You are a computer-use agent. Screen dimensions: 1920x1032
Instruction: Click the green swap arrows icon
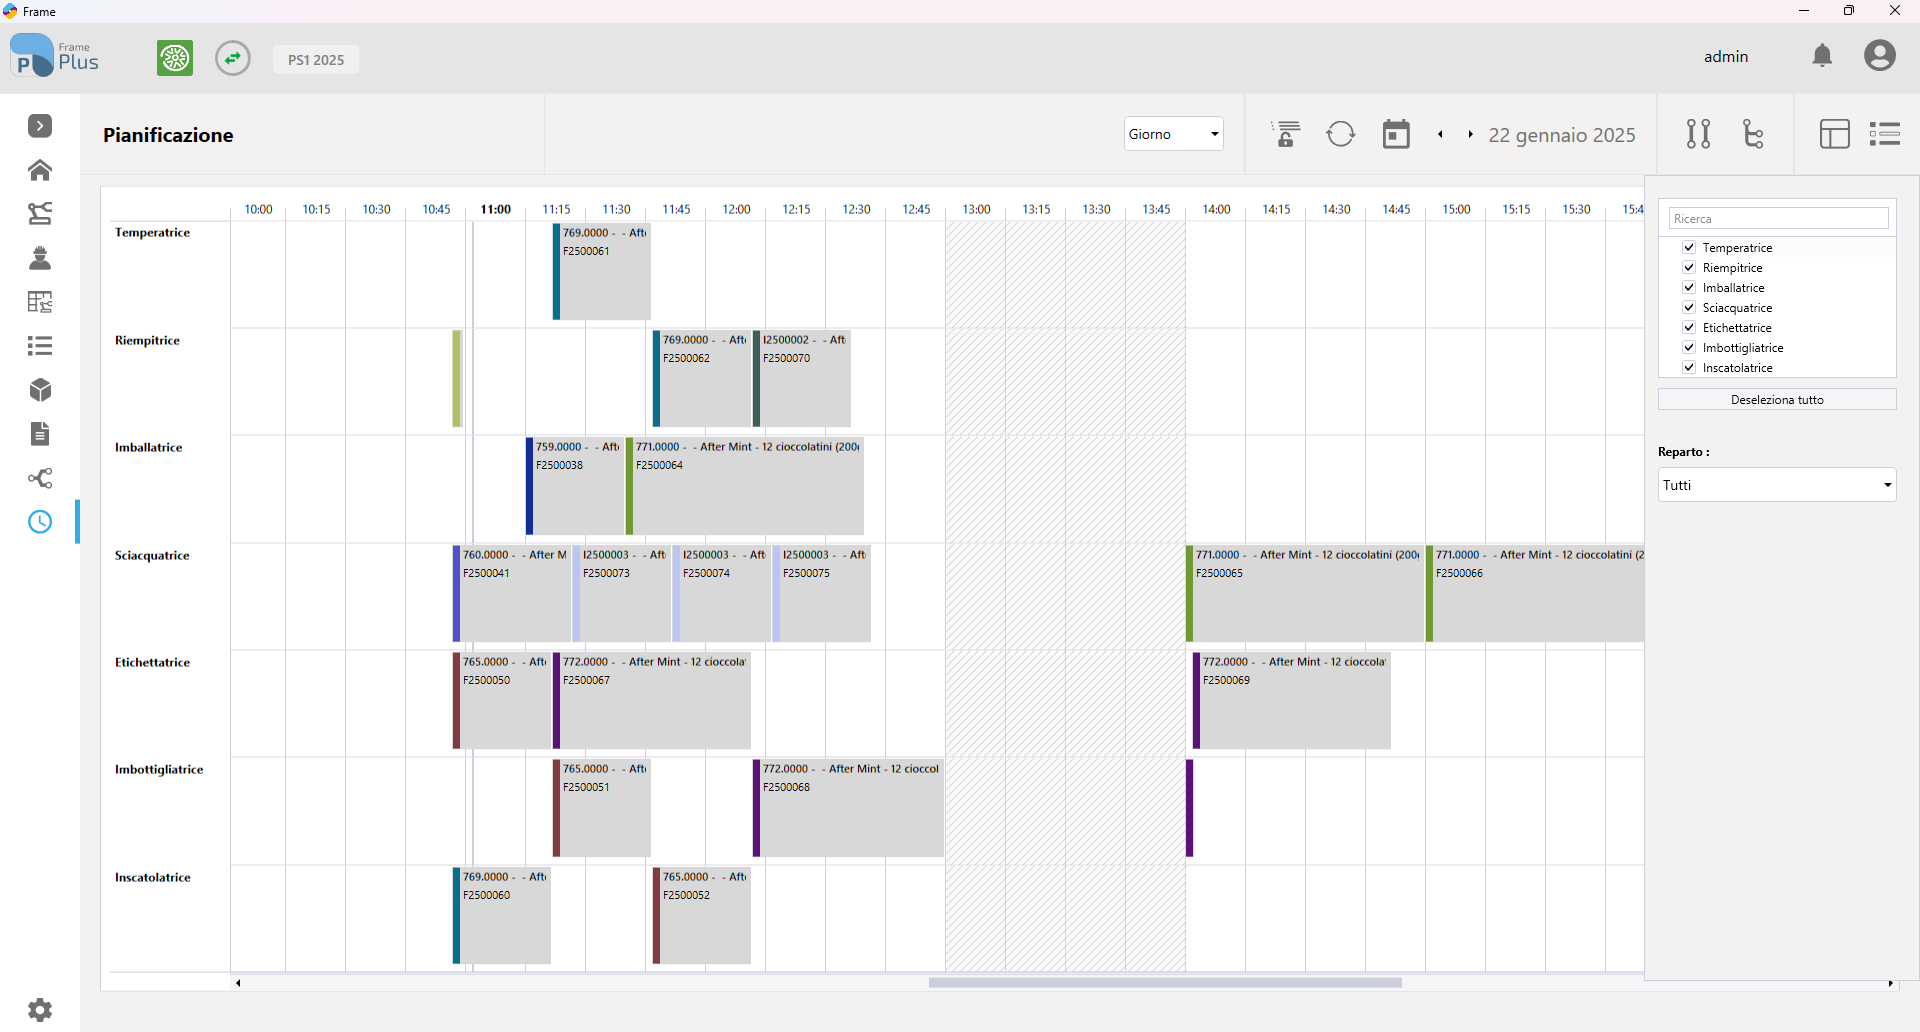click(233, 58)
